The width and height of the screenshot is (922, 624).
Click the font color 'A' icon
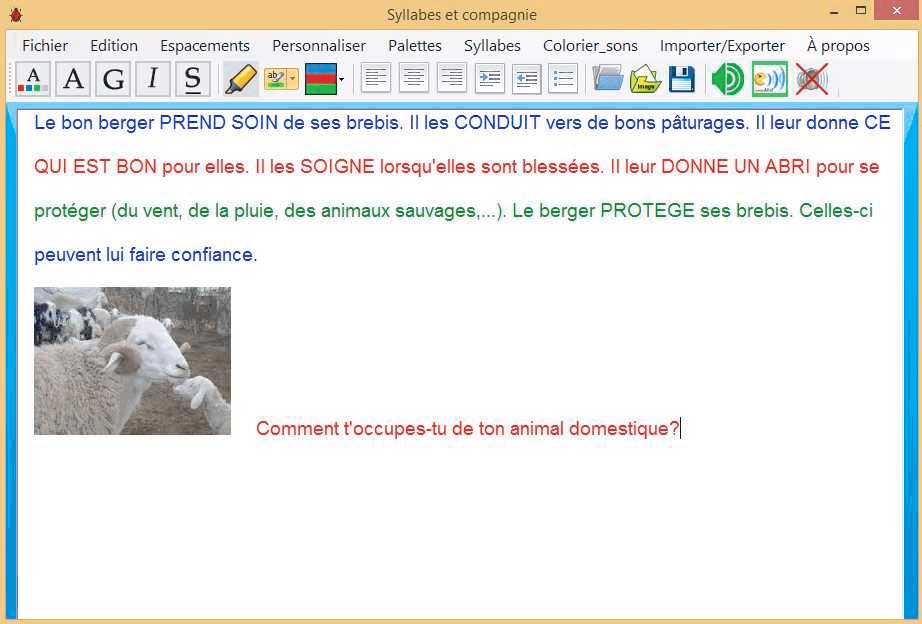(33, 79)
